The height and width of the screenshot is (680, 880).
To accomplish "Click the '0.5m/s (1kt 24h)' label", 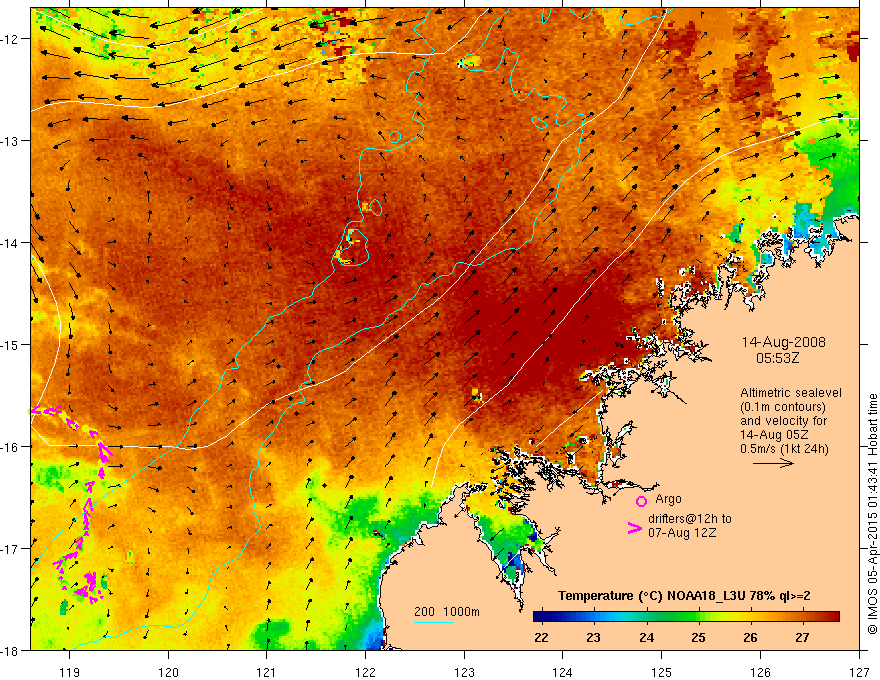I will (784, 449).
